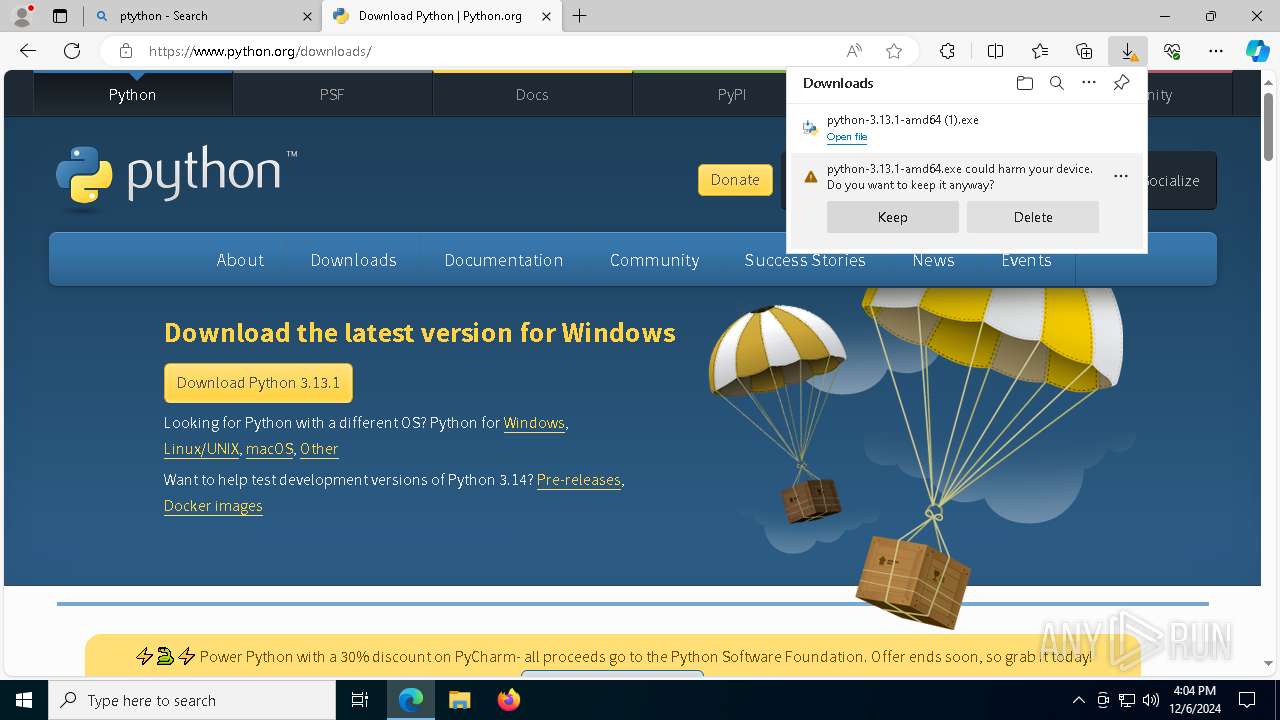Open options for blocked python download
The width and height of the screenshot is (1280, 720).
(1121, 176)
